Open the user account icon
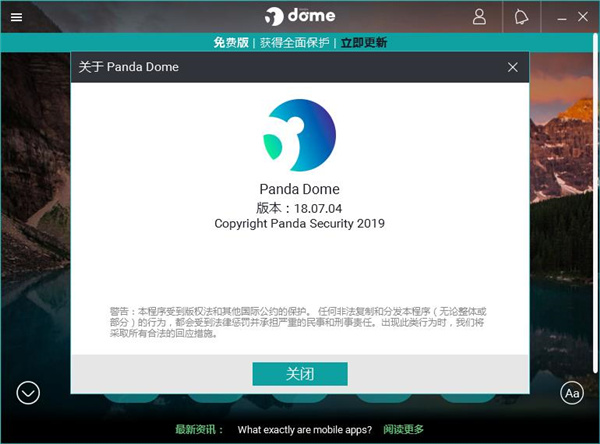Viewport: 600px width, 444px height. point(479,17)
